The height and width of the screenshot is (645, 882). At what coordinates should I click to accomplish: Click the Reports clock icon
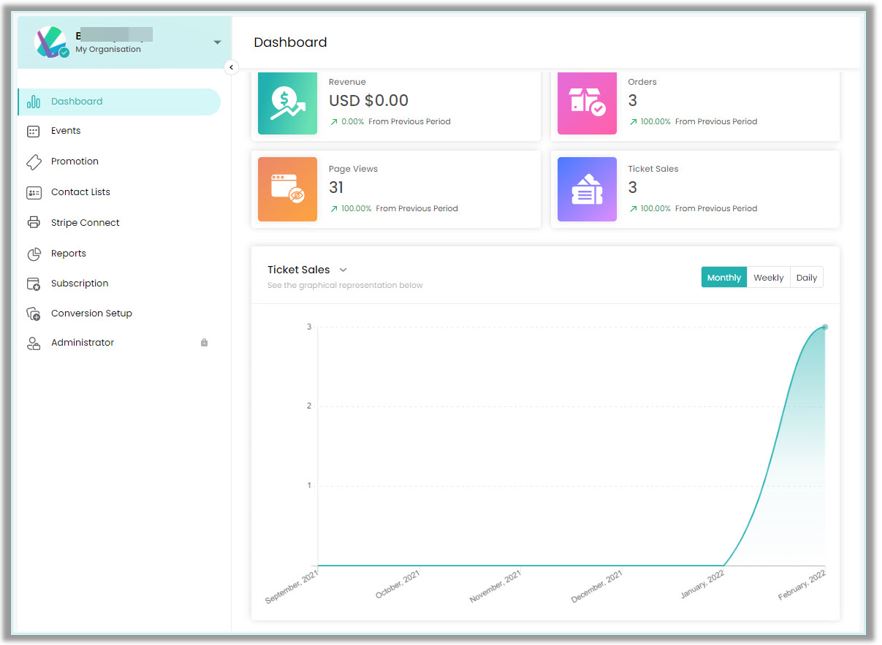tap(33, 253)
